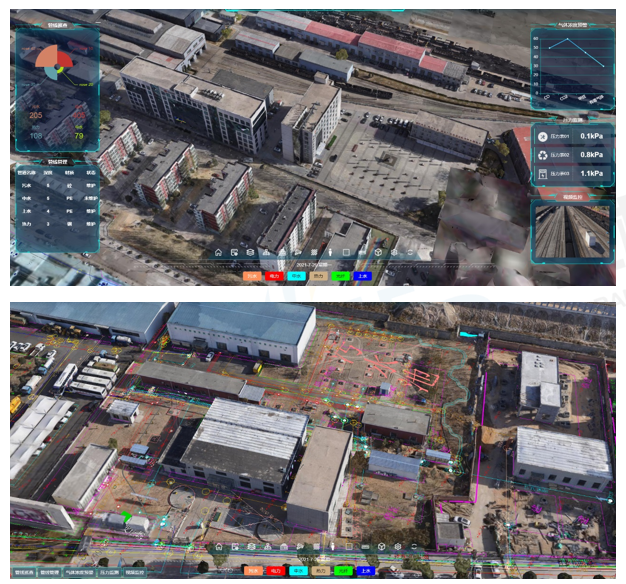Select the 1.1kPa pressure sensor row

572,173
